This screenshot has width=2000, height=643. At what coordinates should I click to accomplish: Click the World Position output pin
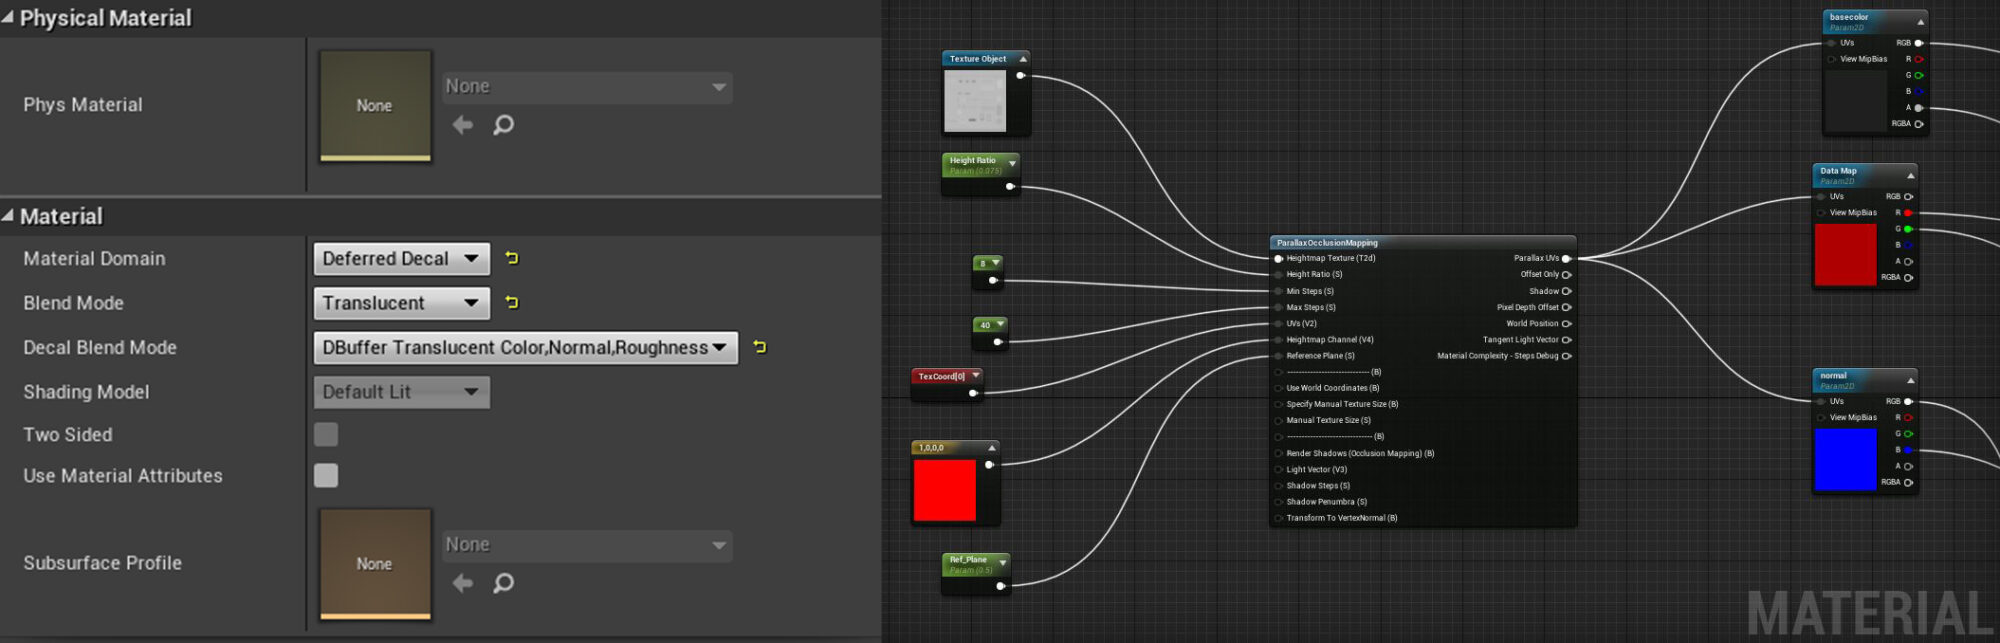pyautogui.click(x=1566, y=323)
